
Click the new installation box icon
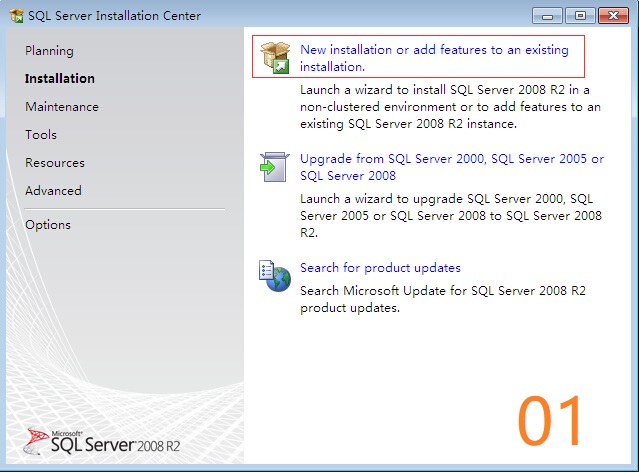click(275, 58)
